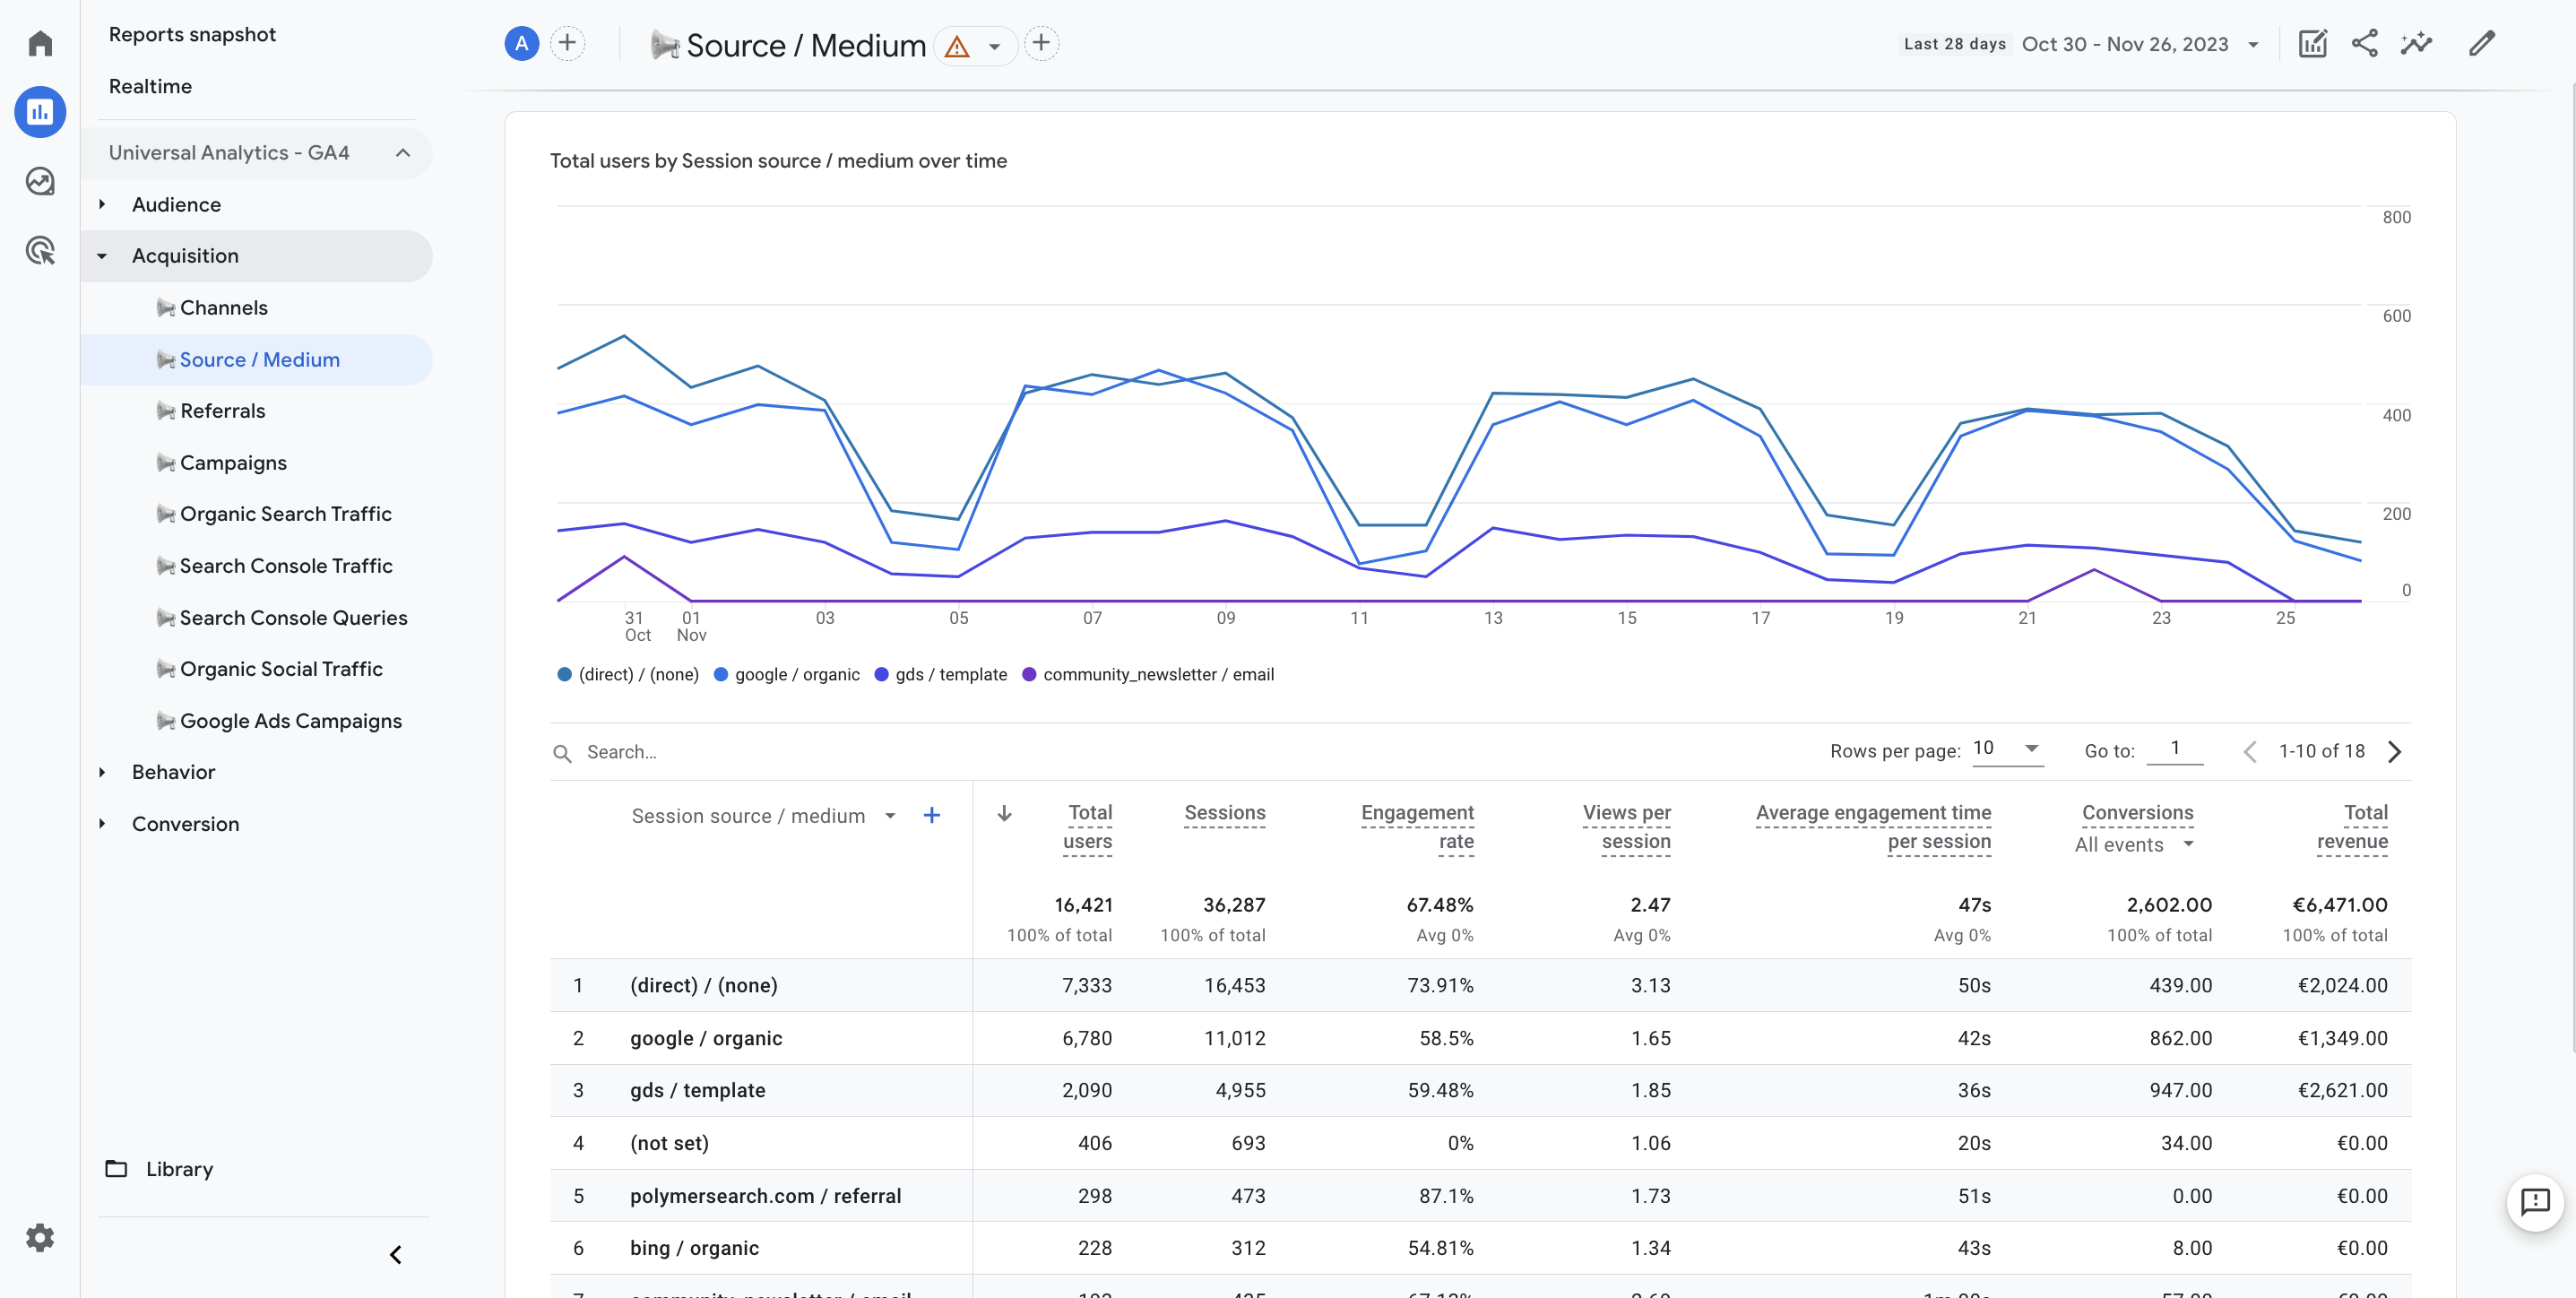Open Rows per page dropdown
This screenshot has width=2576, height=1298.
(x=2007, y=748)
